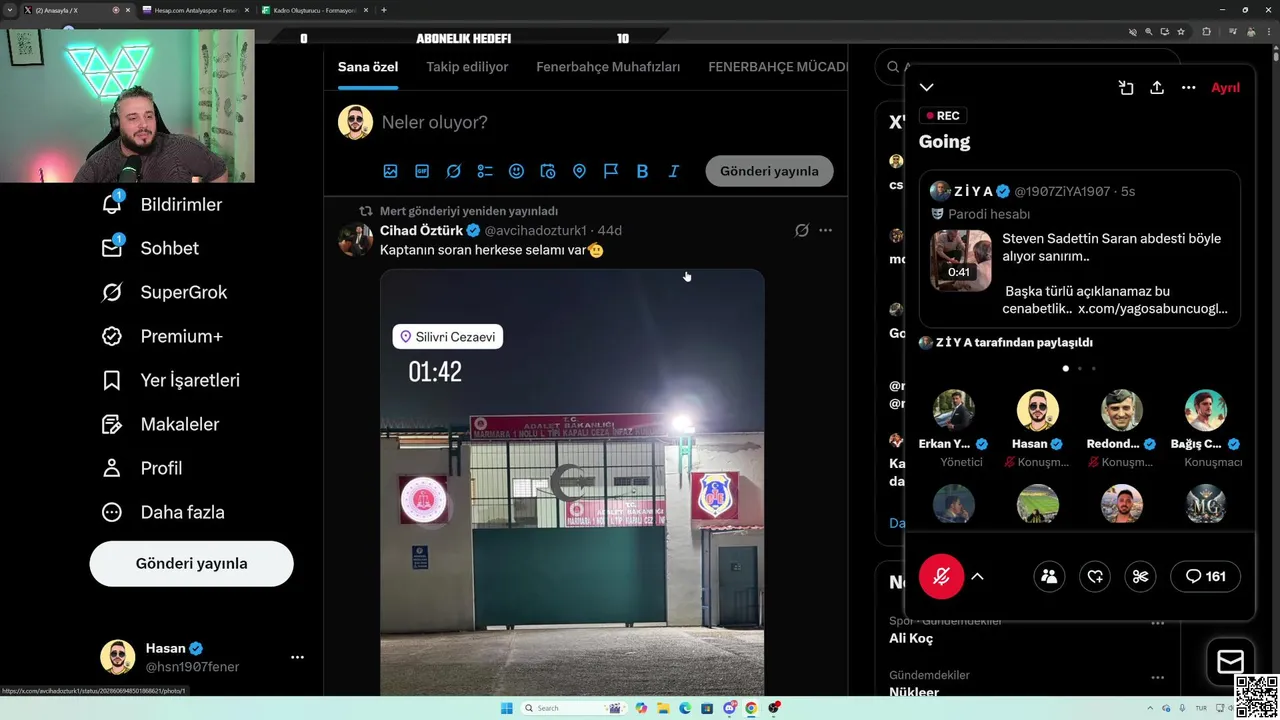Open Makaleler articles page
This screenshot has width=1280, height=720.
click(x=160, y=424)
